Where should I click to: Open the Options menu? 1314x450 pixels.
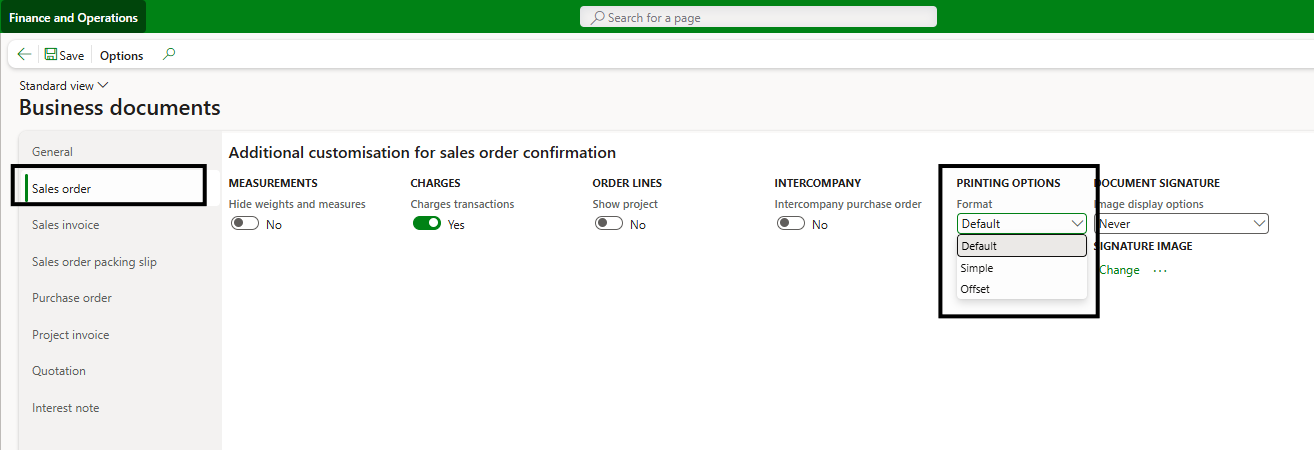[x=122, y=56]
